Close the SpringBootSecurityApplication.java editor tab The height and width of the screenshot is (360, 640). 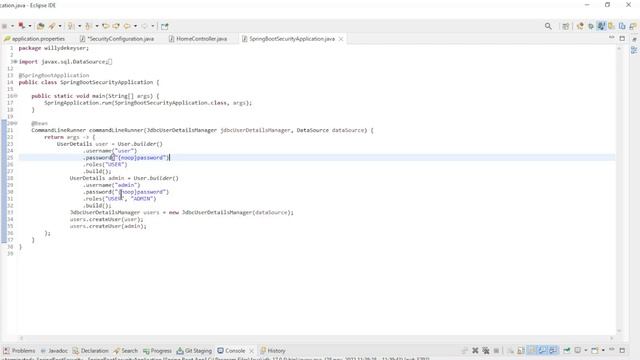341,39
